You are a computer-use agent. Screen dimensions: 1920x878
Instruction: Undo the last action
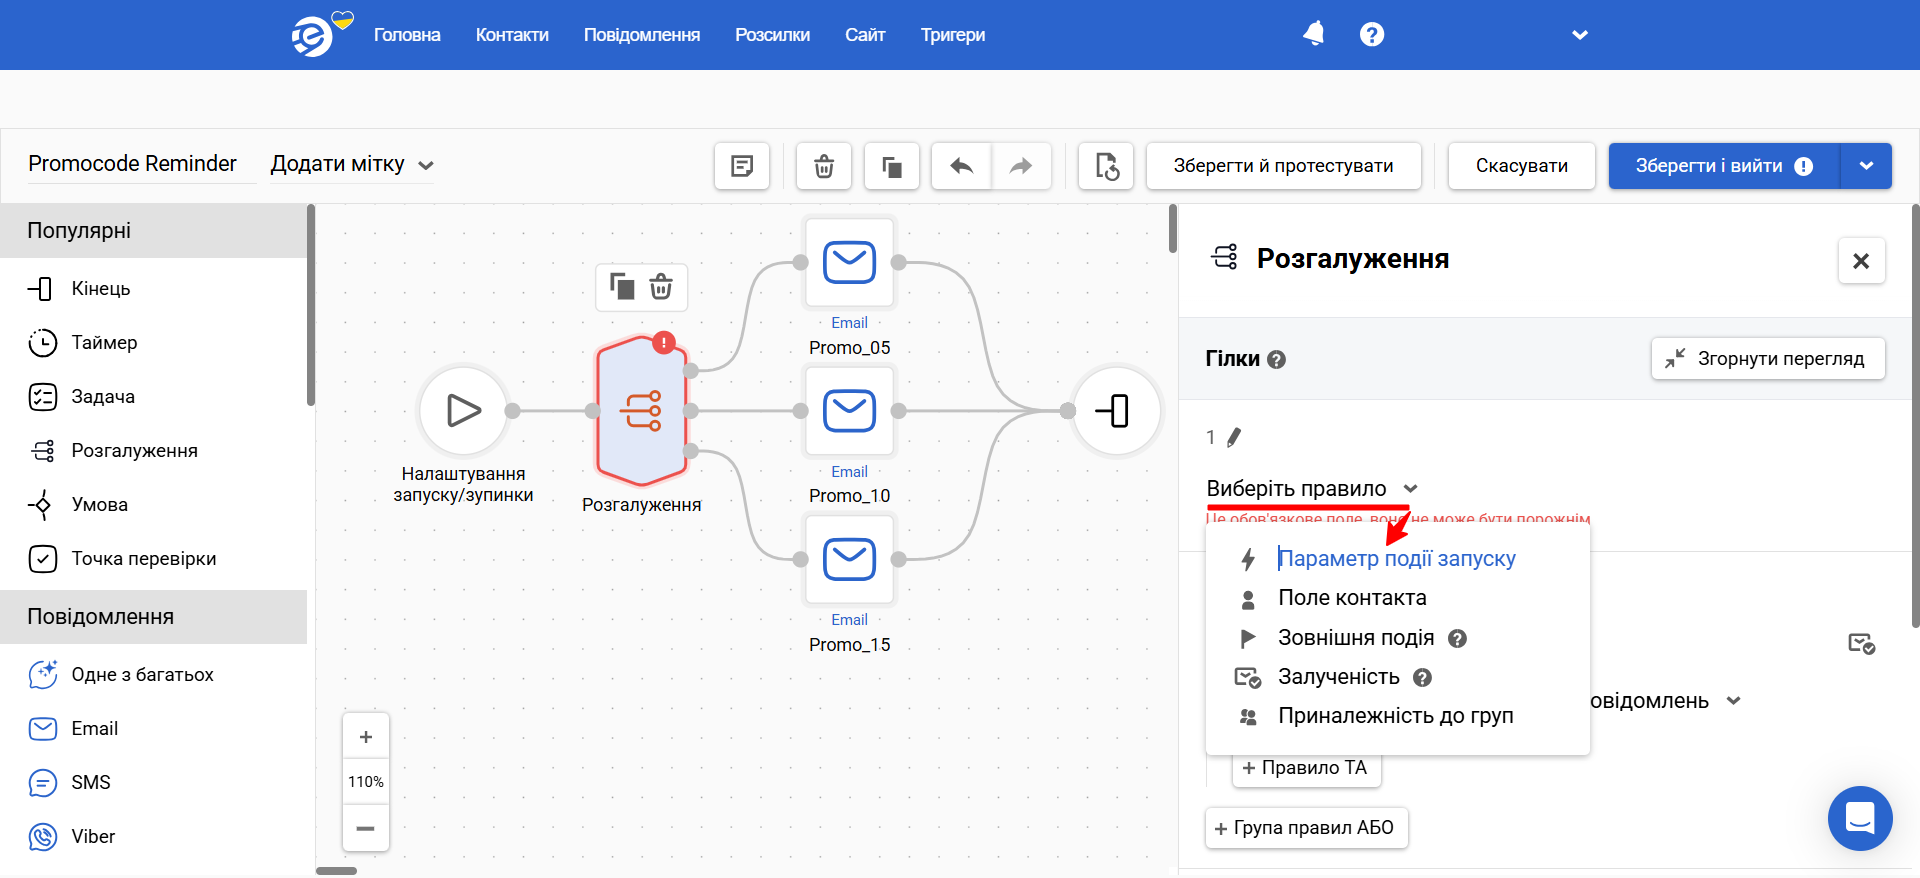(962, 166)
